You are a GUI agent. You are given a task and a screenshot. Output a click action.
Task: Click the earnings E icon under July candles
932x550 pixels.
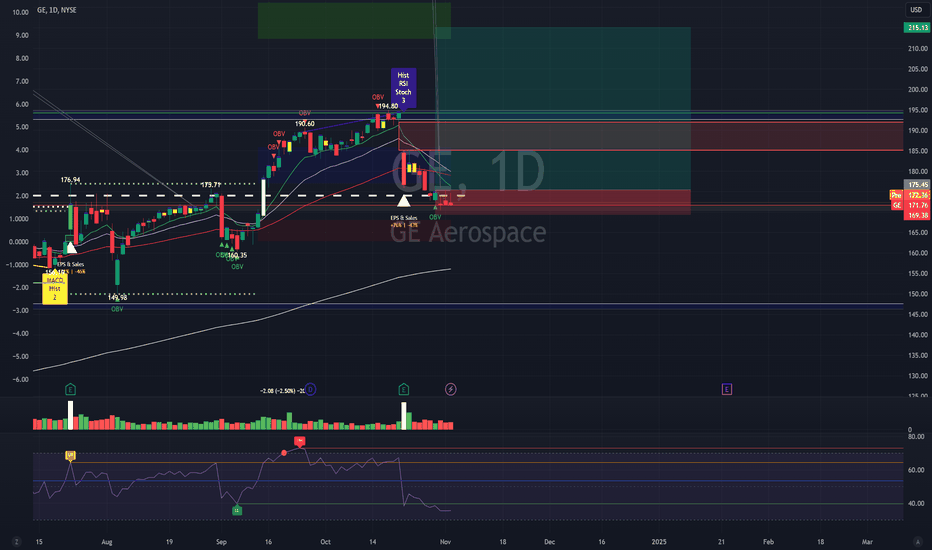[x=70, y=390]
